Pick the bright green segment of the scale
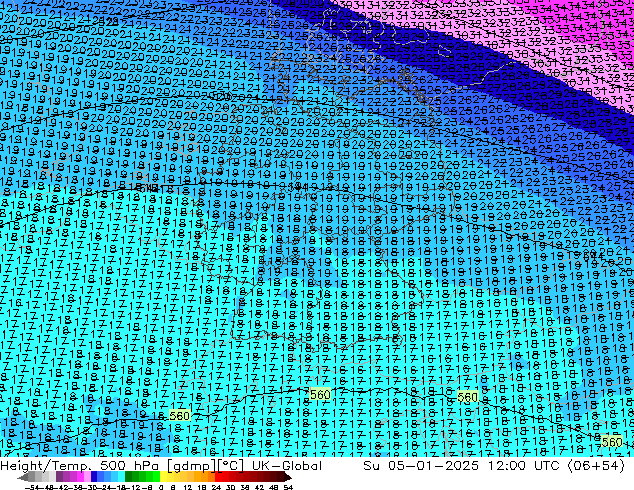 coord(156,477)
